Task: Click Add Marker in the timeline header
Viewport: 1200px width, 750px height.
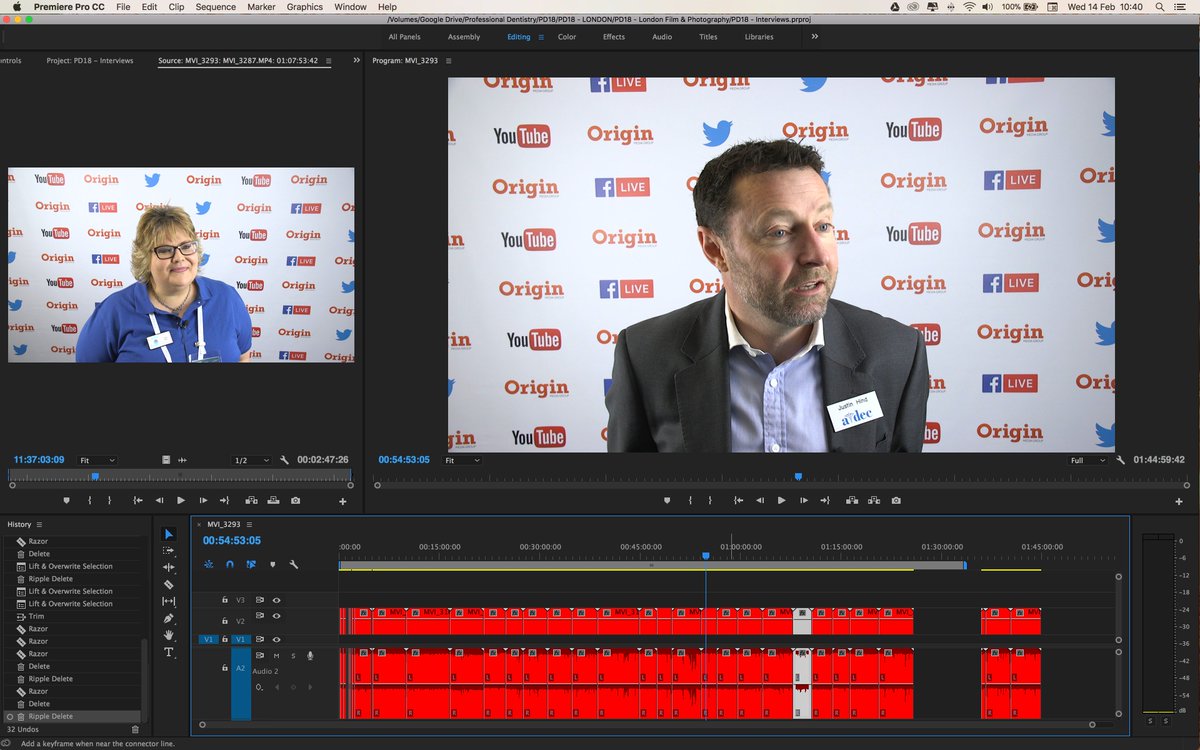Action: coord(273,564)
